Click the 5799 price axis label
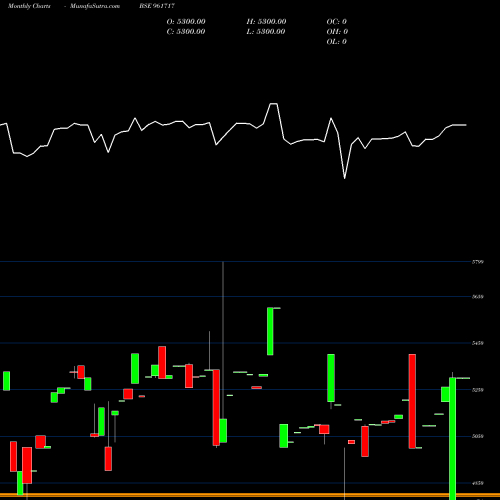 tap(478, 262)
